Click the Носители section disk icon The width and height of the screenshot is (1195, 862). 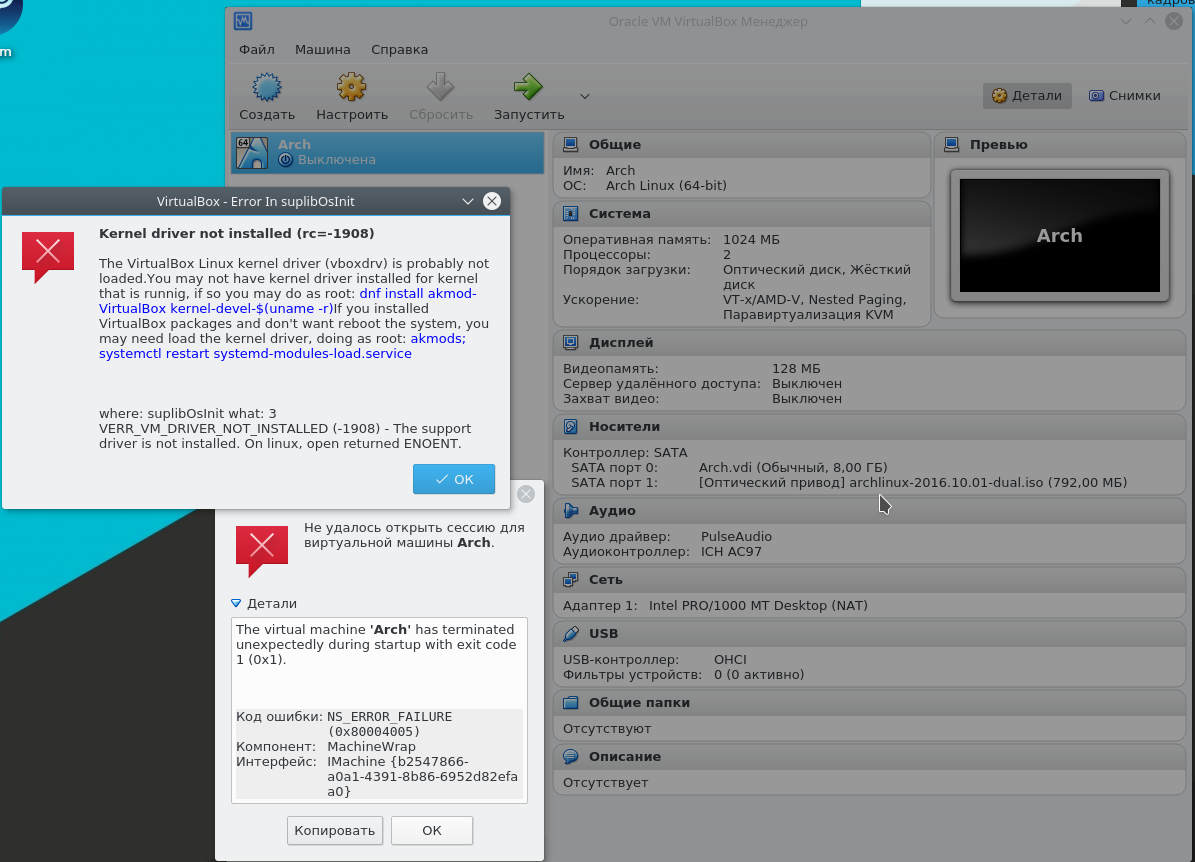[x=570, y=426]
